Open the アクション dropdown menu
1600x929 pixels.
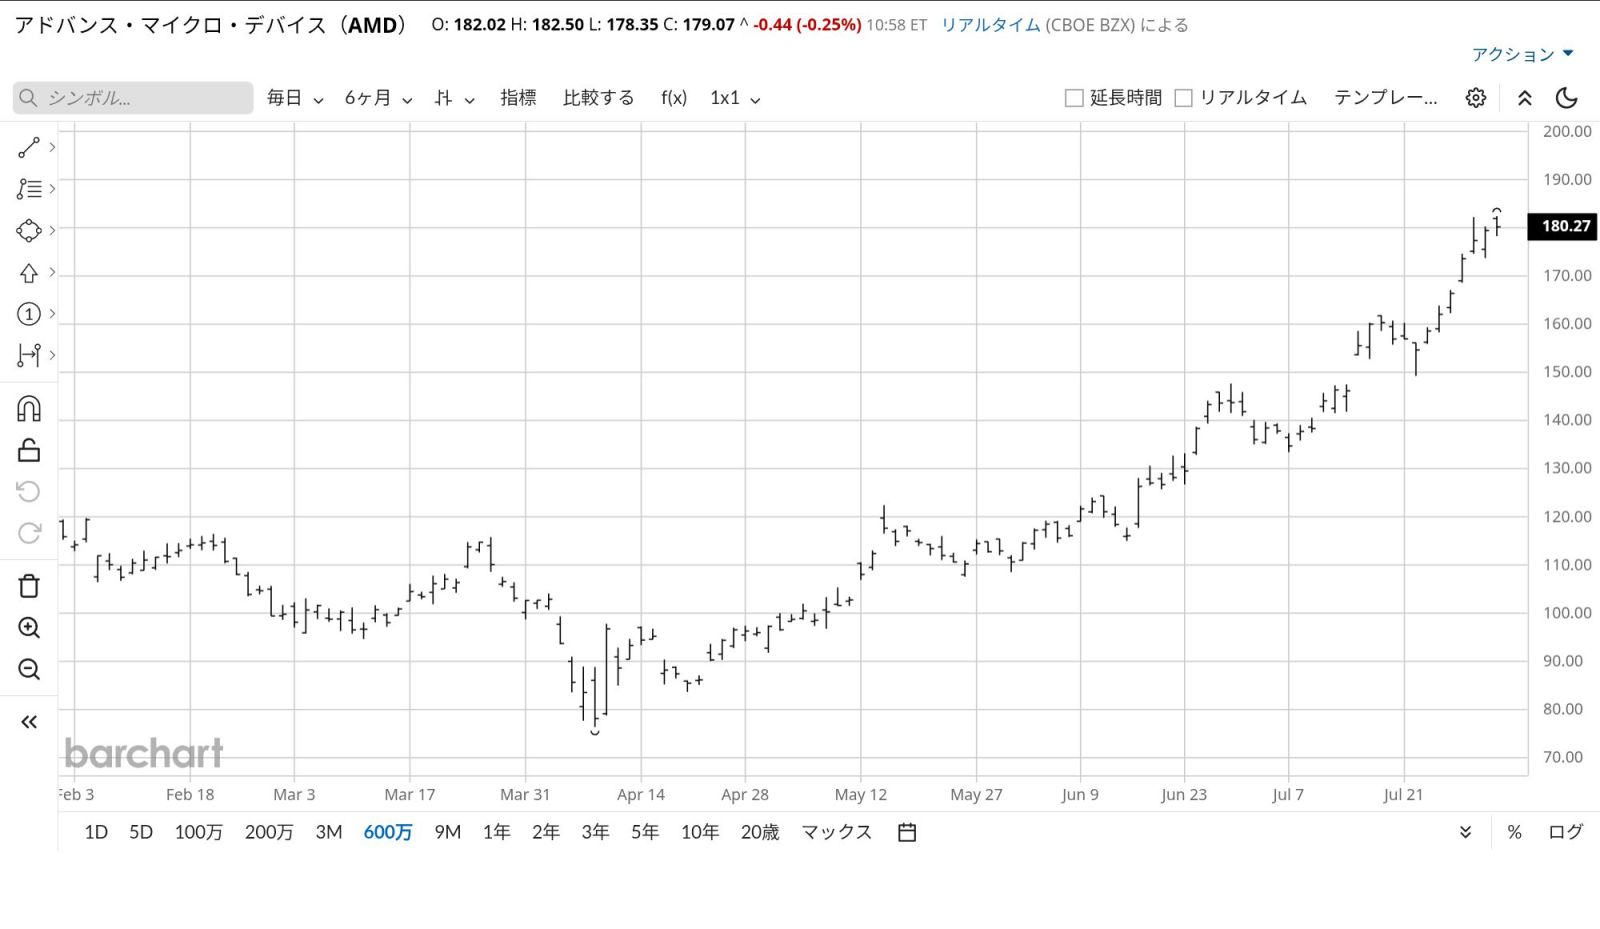click(1522, 54)
